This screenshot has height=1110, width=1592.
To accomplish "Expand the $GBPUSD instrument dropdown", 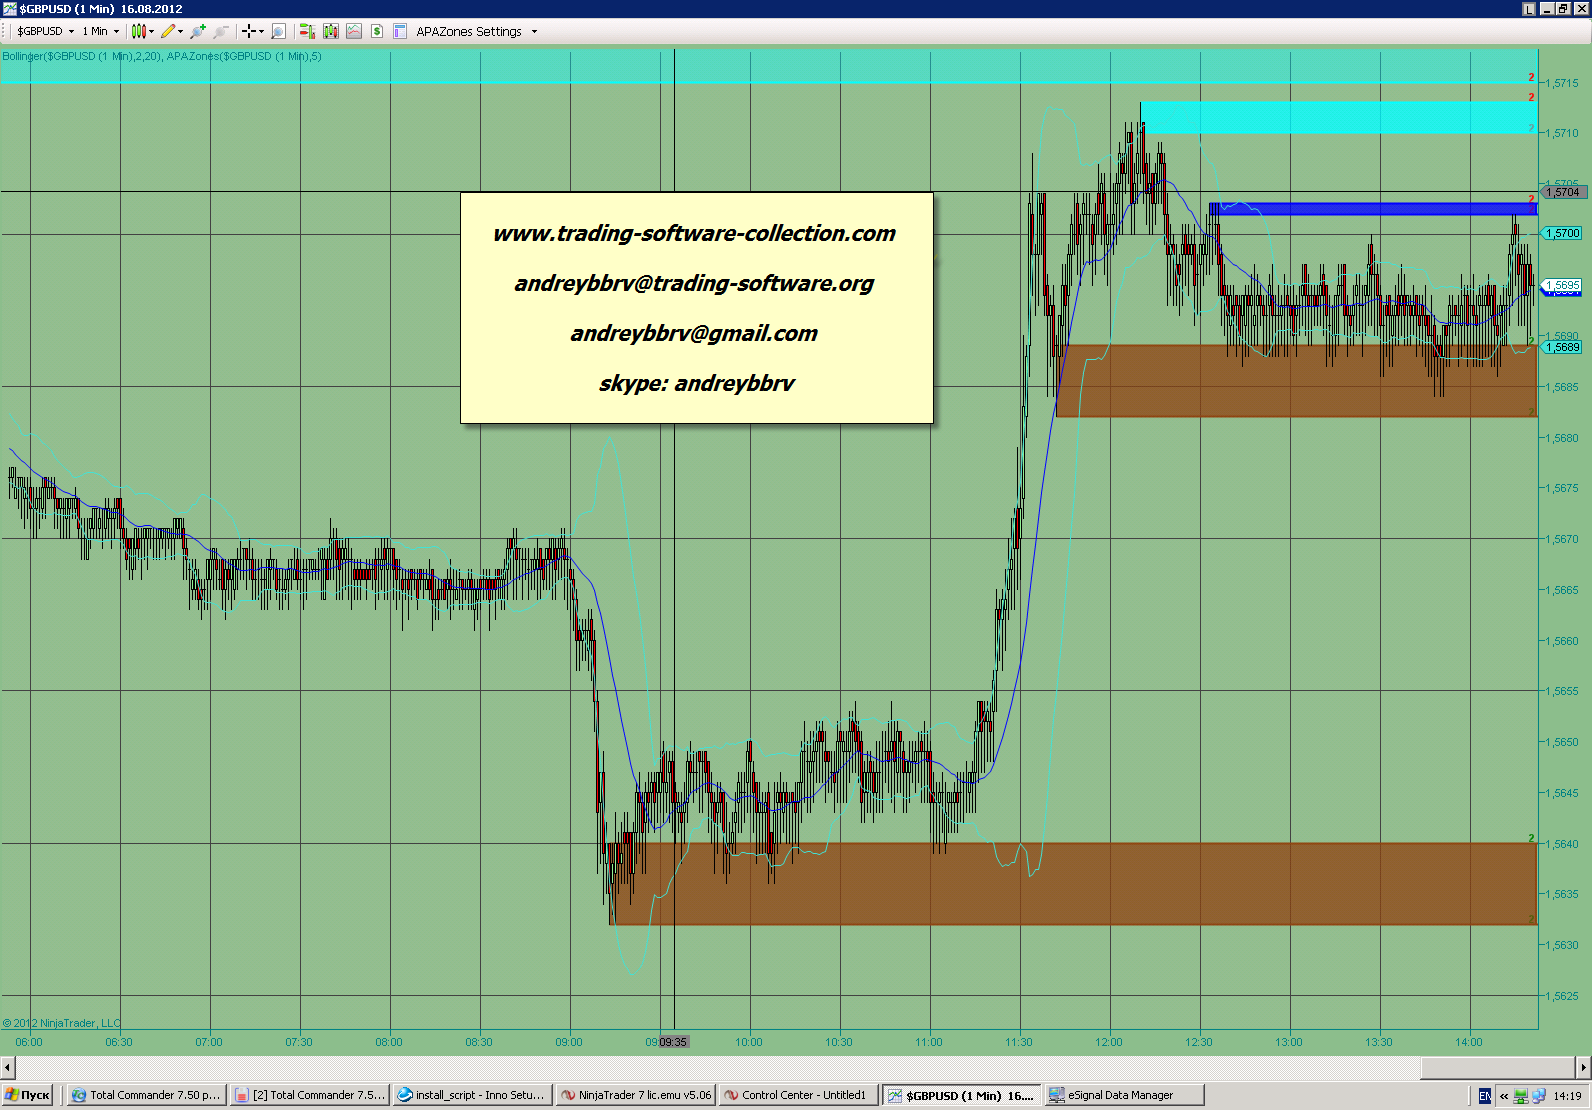I will pyautogui.click(x=71, y=32).
